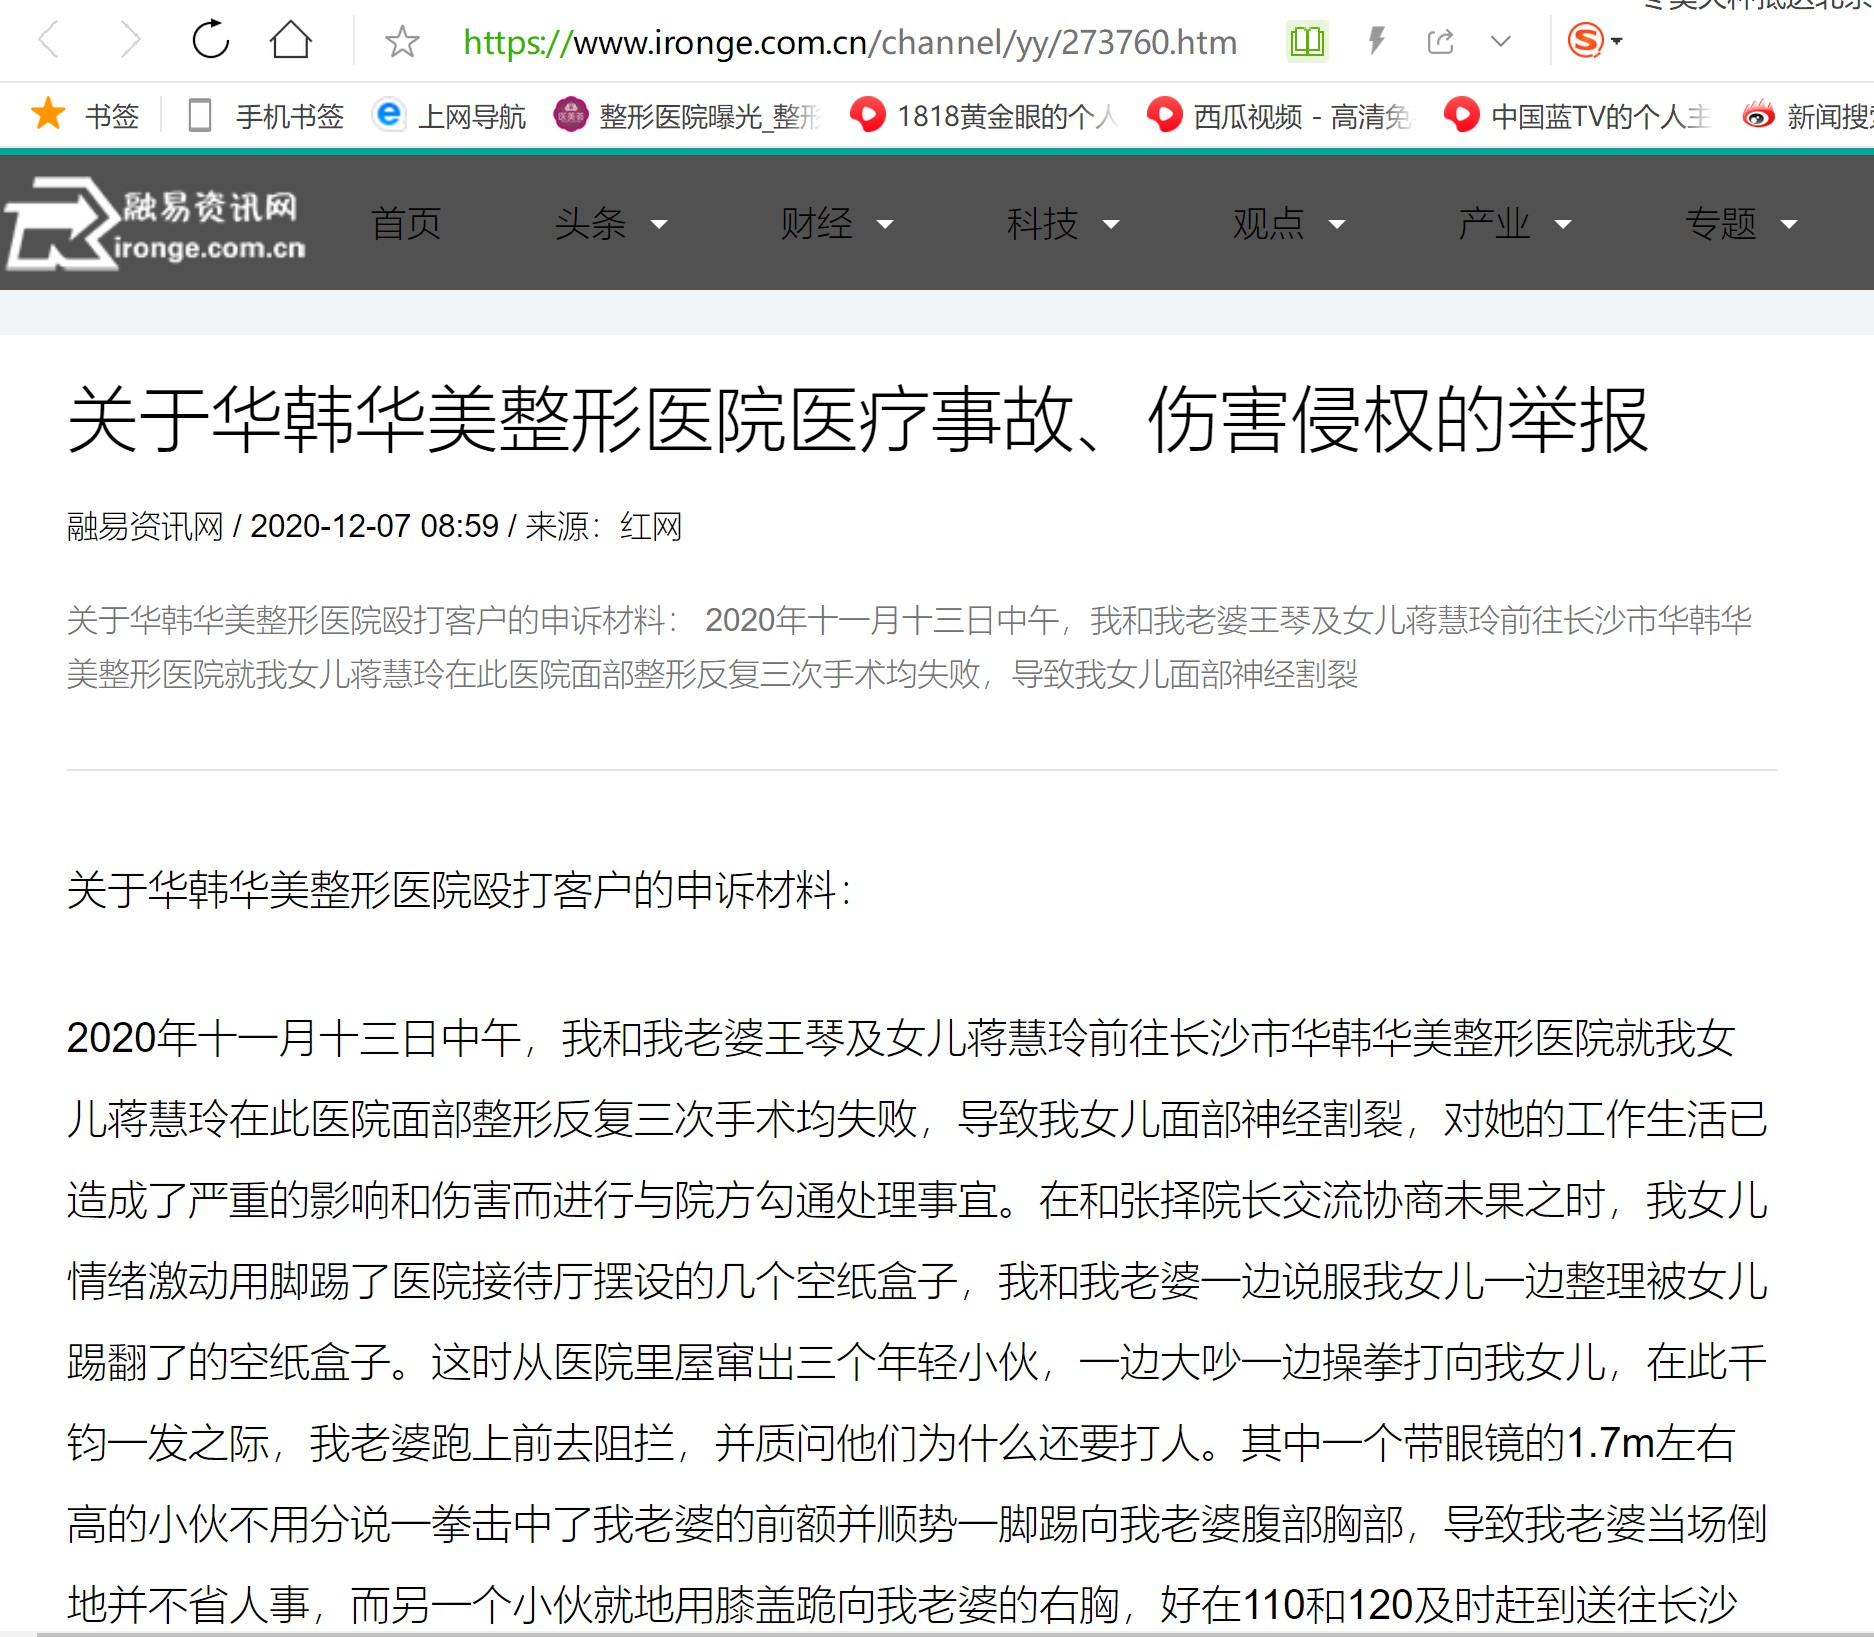Image resolution: width=1874 pixels, height=1637 pixels.
Task: Open 手机书签 mobile bookmarks
Action: tap(266, 116)
